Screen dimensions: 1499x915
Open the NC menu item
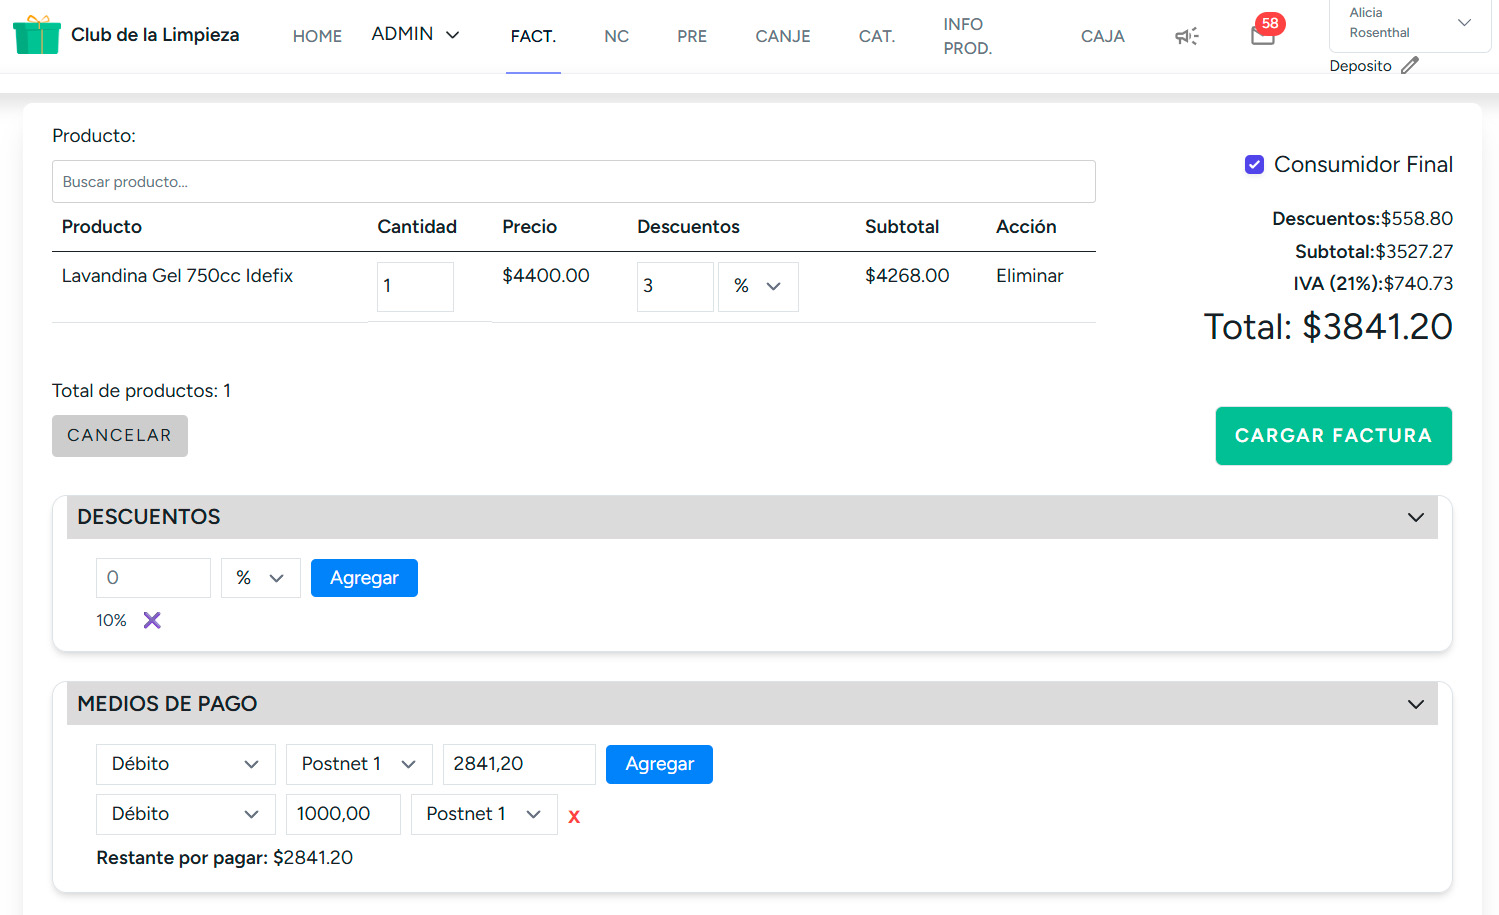[x=617, y=36]
